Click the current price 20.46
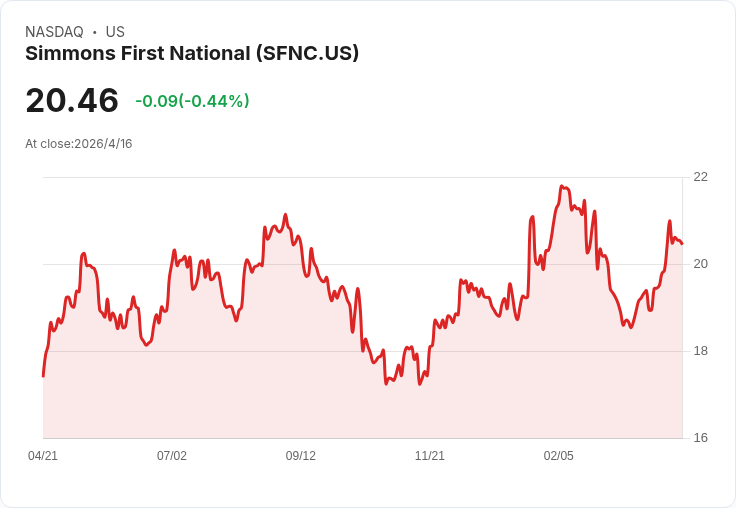This screenshot has width=736, height=508. (x=72, y=100)
